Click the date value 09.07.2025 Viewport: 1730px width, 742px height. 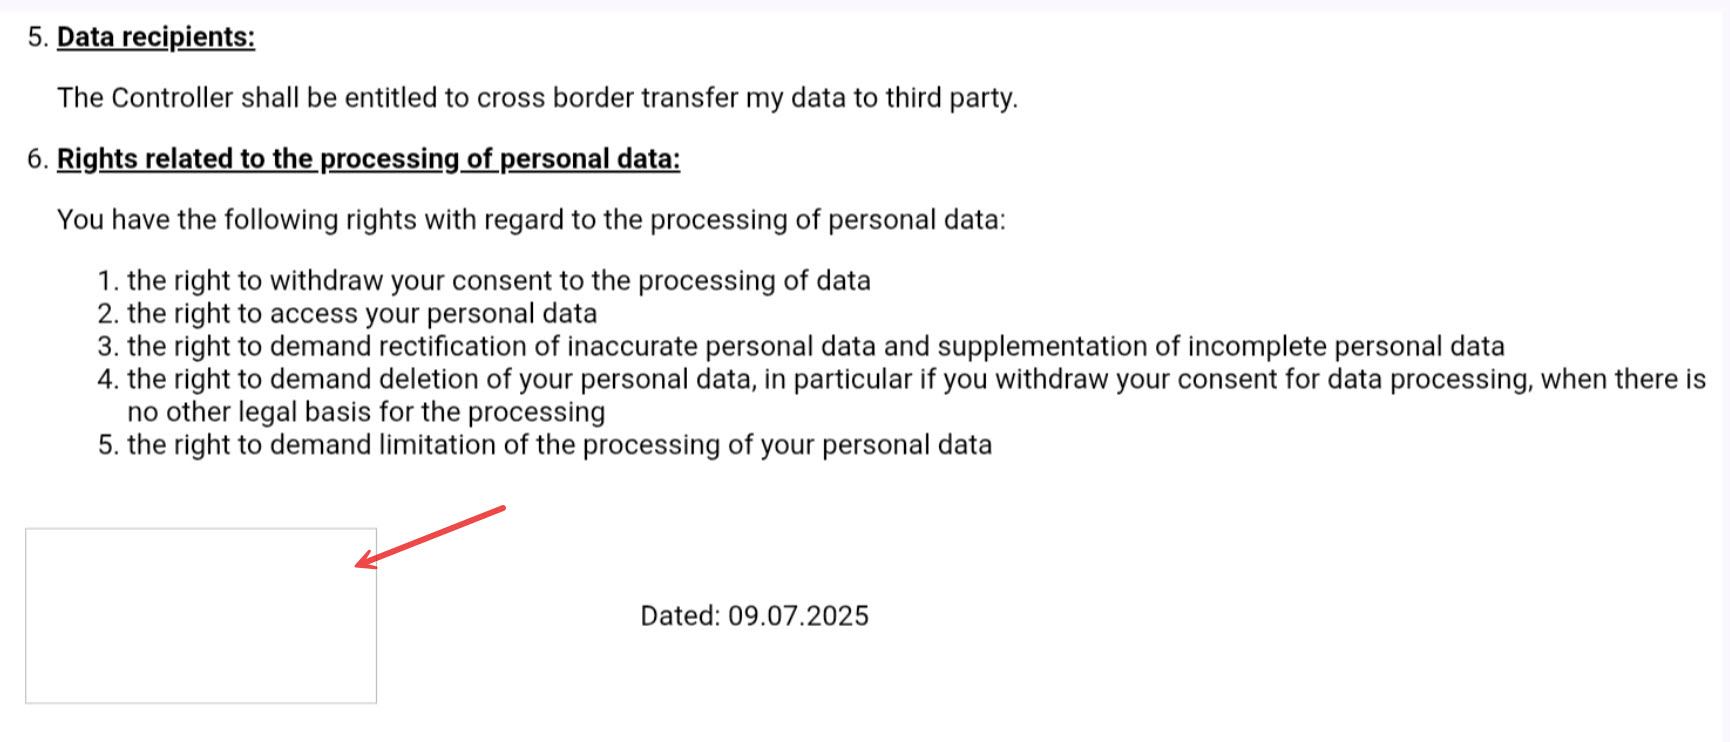pos(798,616)
